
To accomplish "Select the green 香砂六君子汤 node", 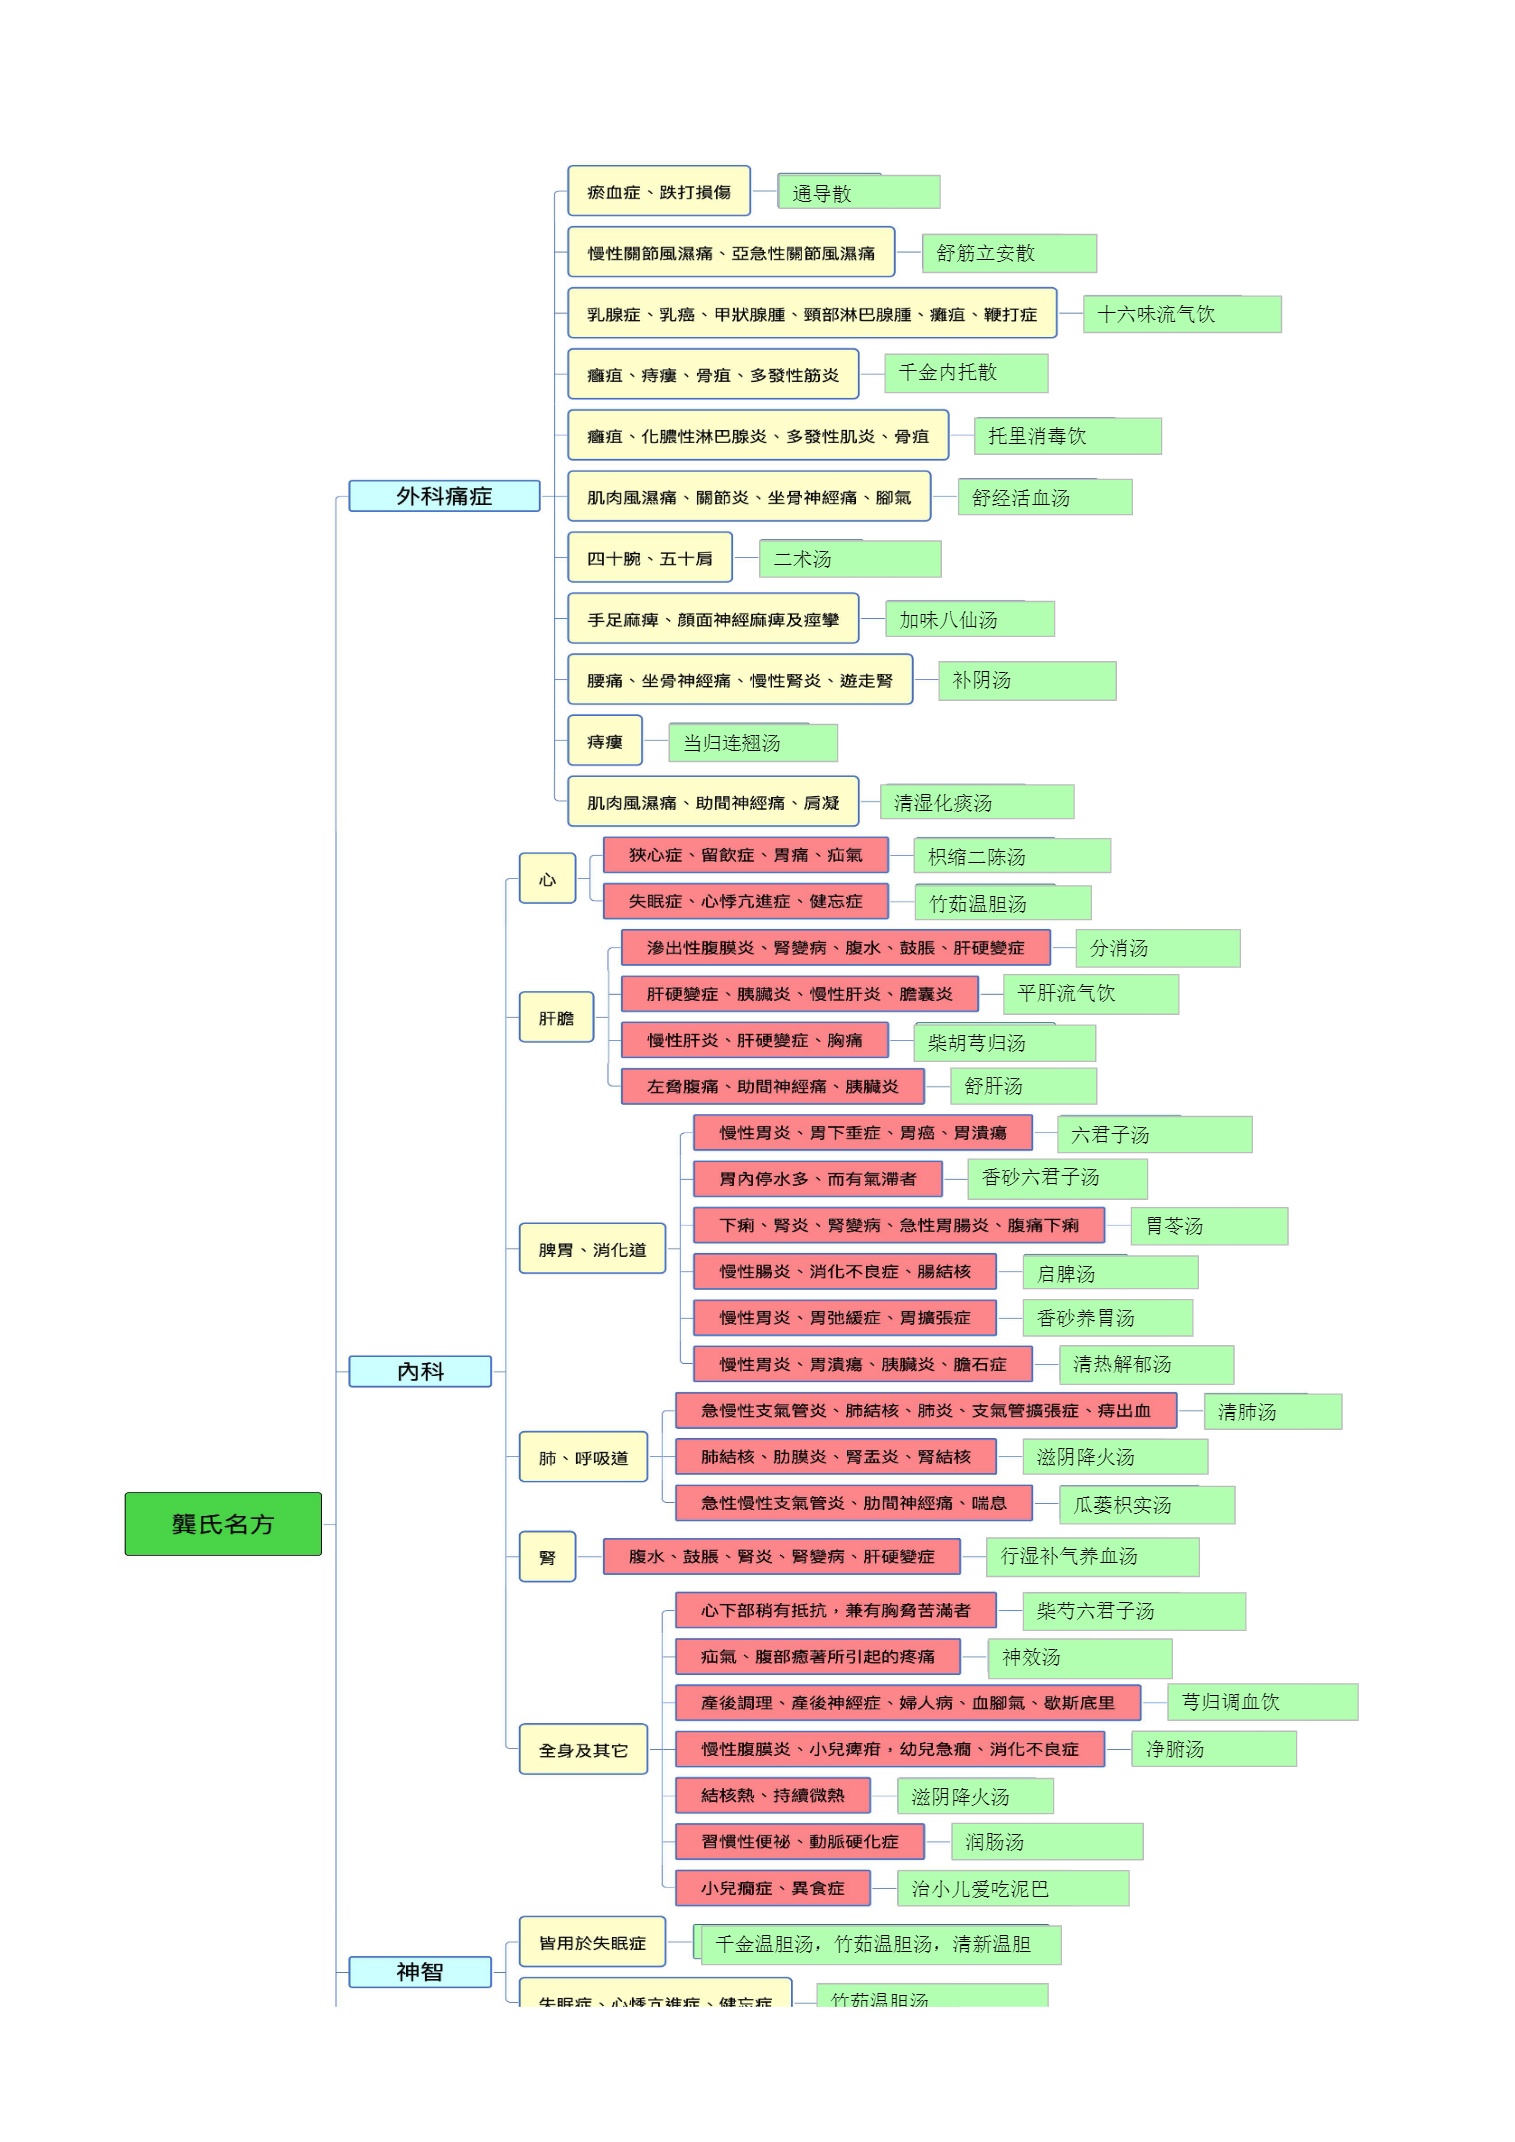I will 1058,1178.
